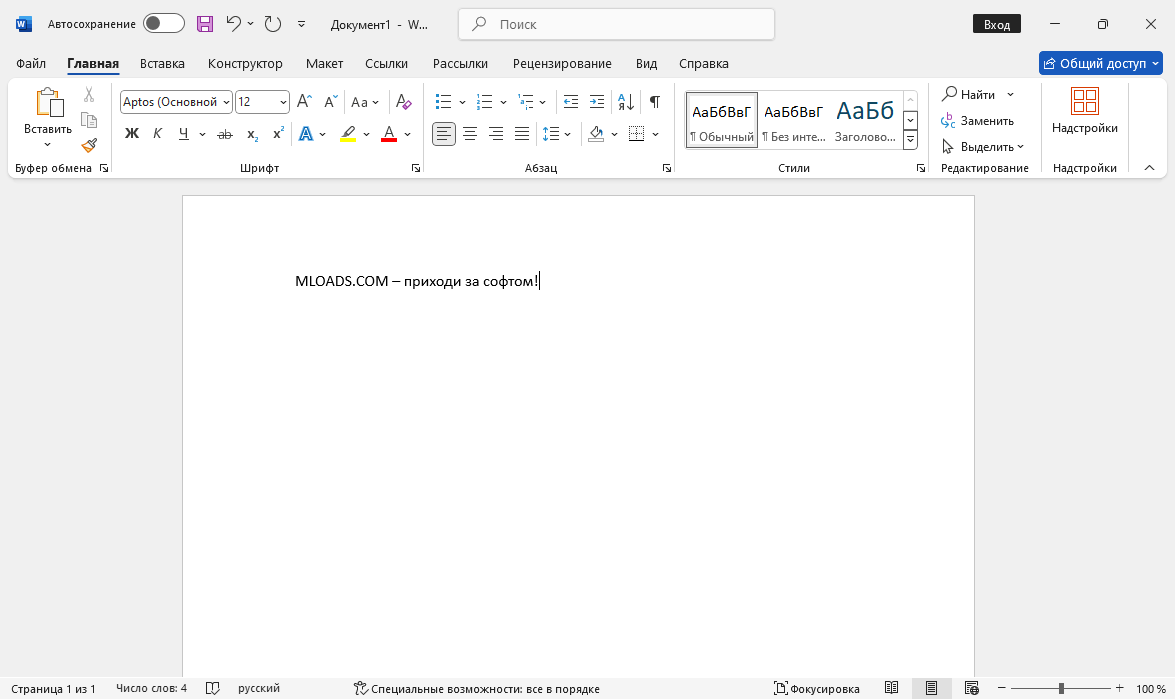Collapse the ribbon with the chevron
Screen dimensions: 1175x699
point(1150,168)
